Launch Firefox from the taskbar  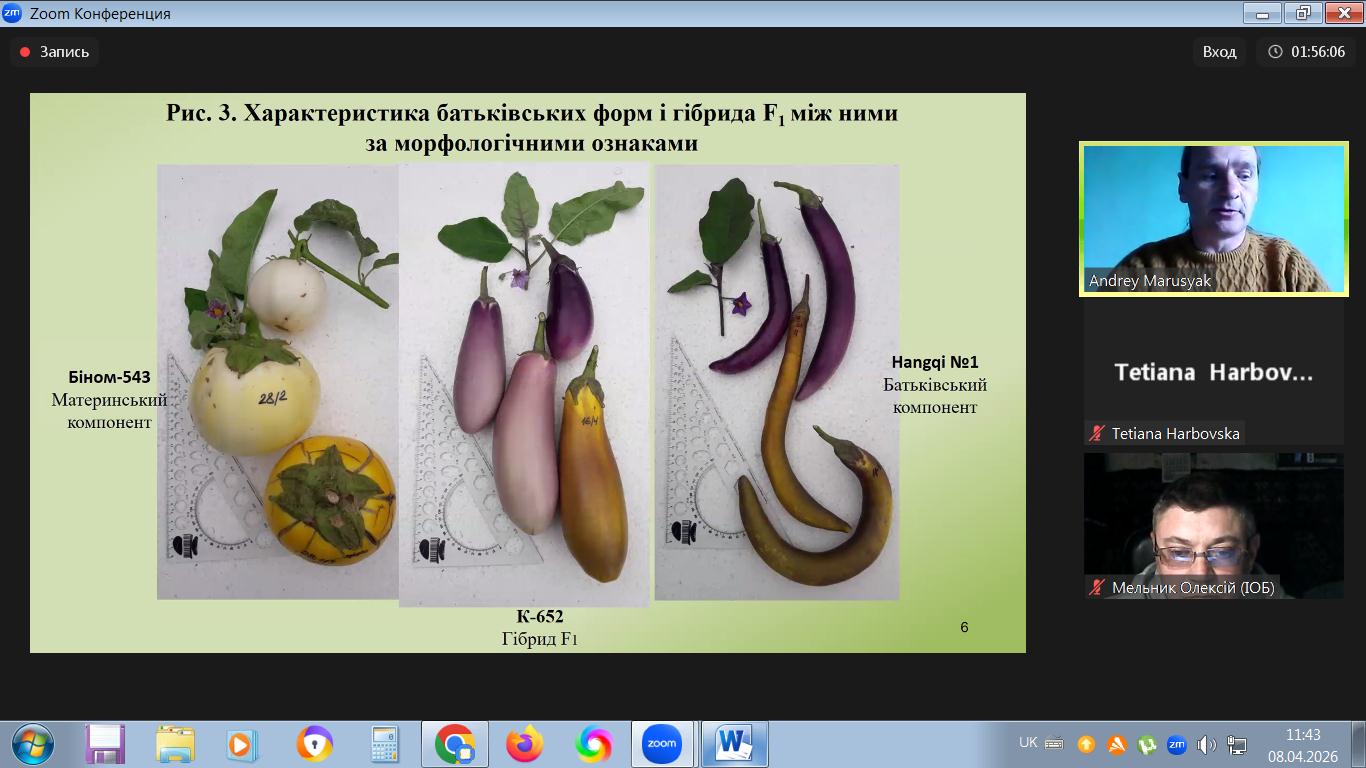[x=524, y=744]
